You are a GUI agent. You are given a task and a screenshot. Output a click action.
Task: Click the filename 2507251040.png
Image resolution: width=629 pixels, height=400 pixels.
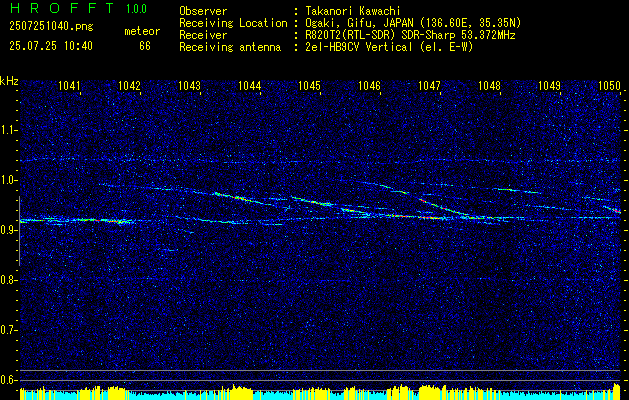(51, 27)
